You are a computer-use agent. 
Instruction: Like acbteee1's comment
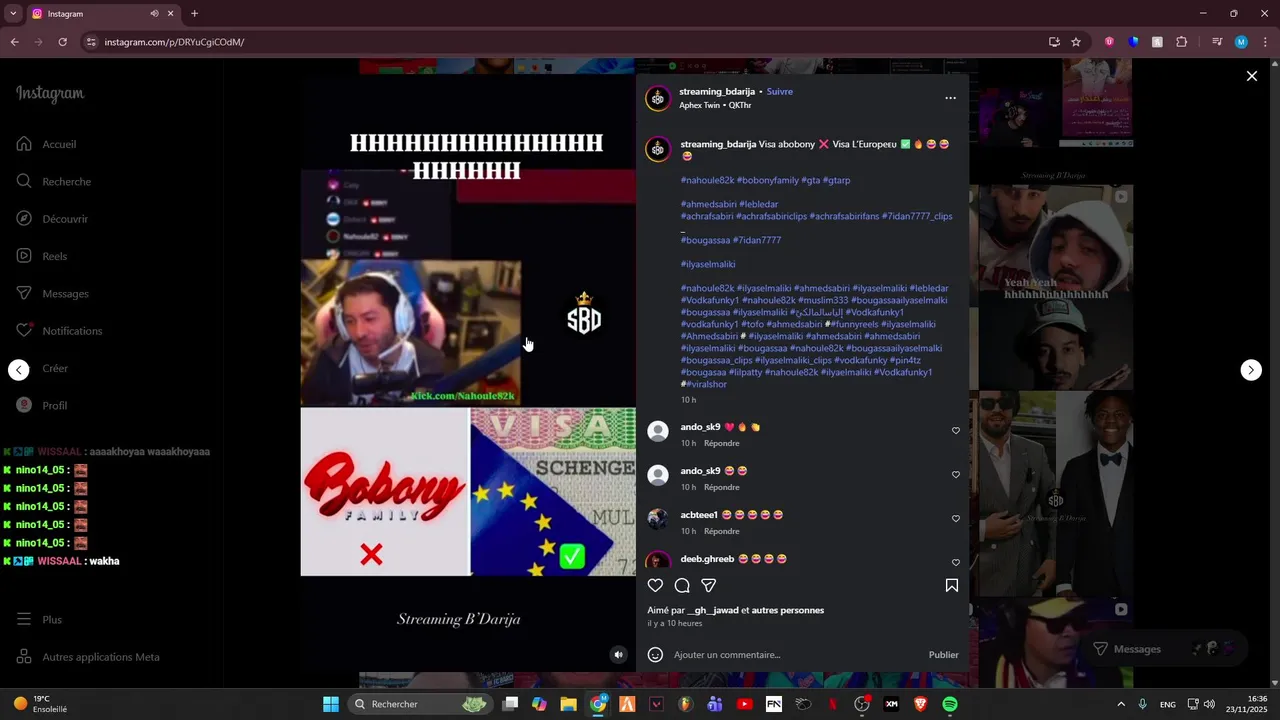pos(956,519)
